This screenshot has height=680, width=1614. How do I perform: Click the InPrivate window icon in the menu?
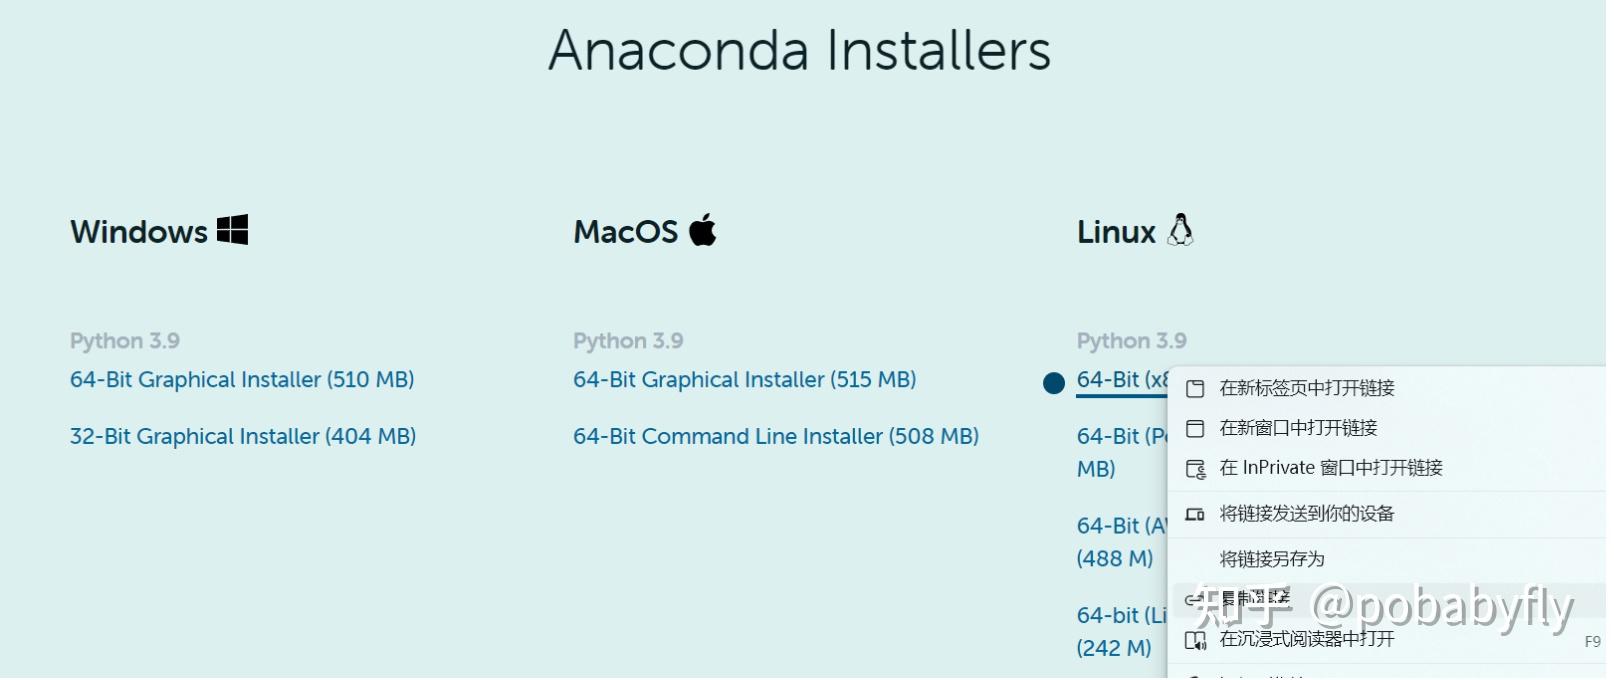[1196, 467]
